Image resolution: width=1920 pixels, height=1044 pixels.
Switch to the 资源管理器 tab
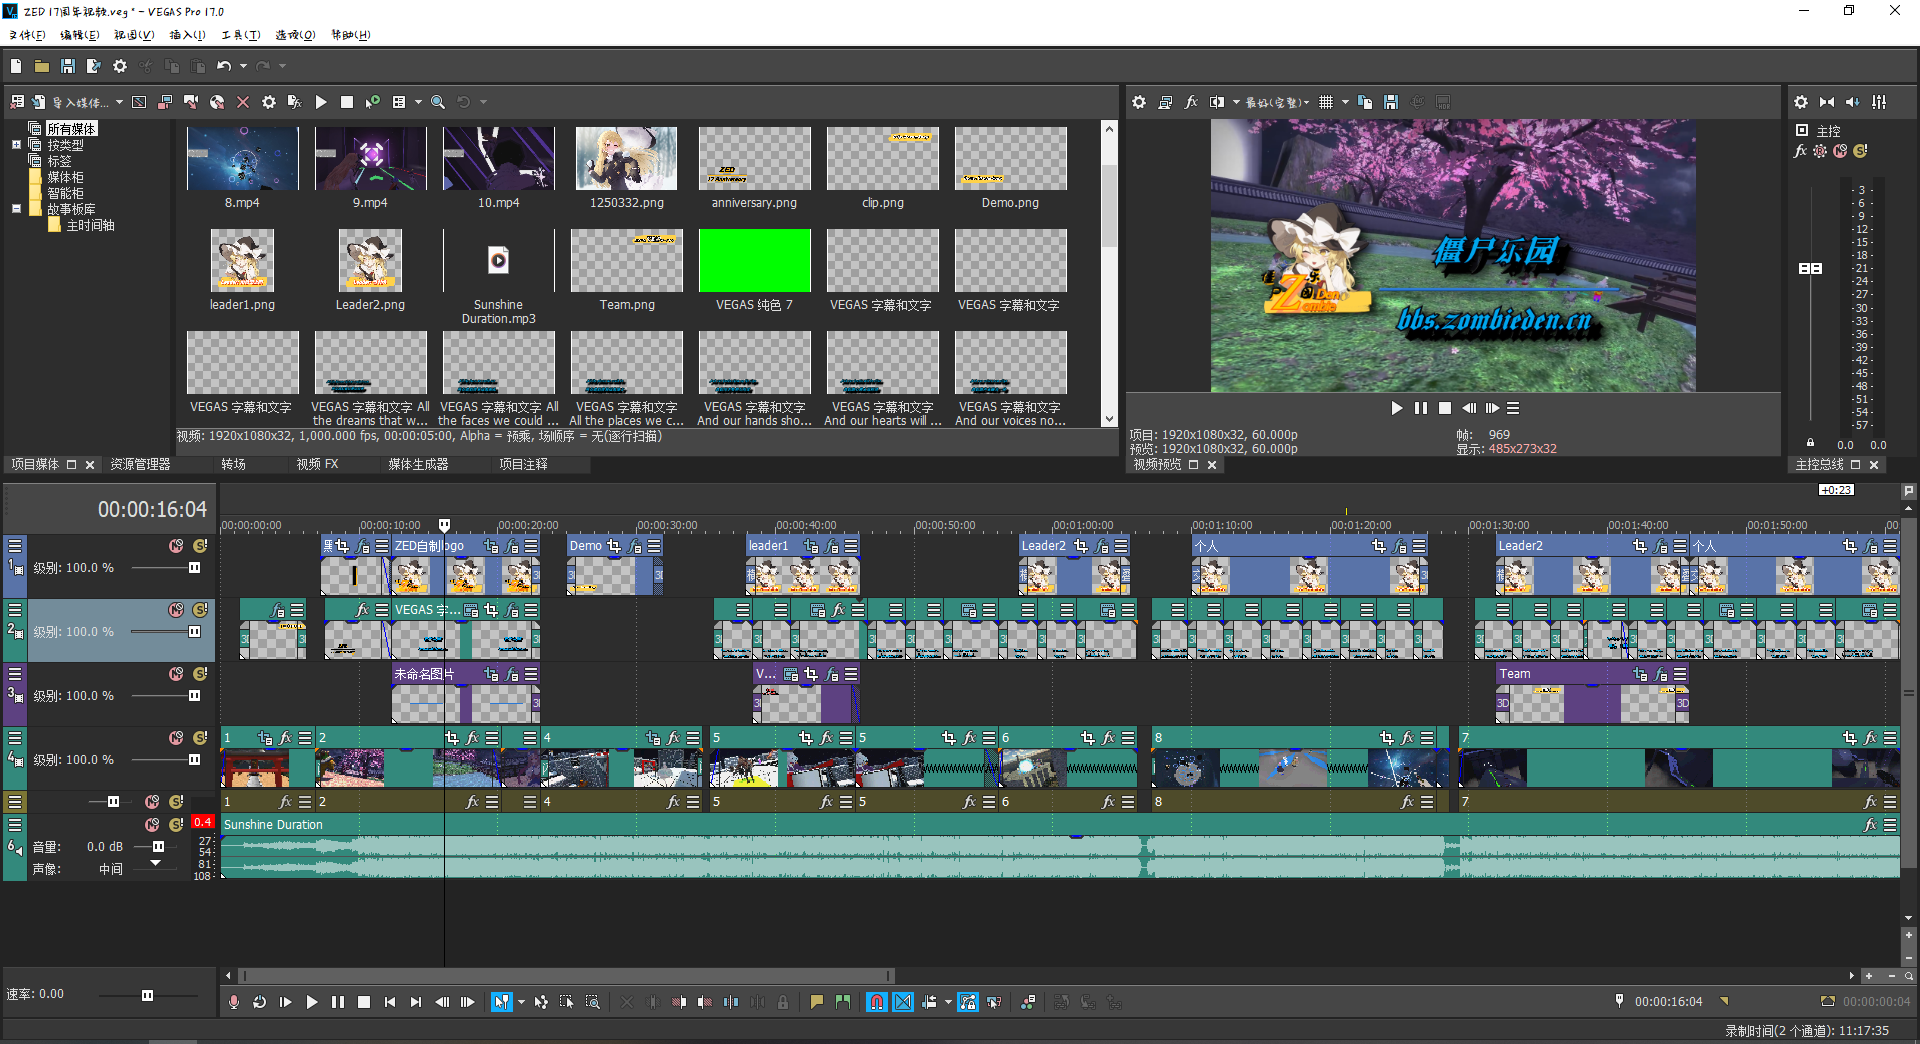(x=140, y=464)
